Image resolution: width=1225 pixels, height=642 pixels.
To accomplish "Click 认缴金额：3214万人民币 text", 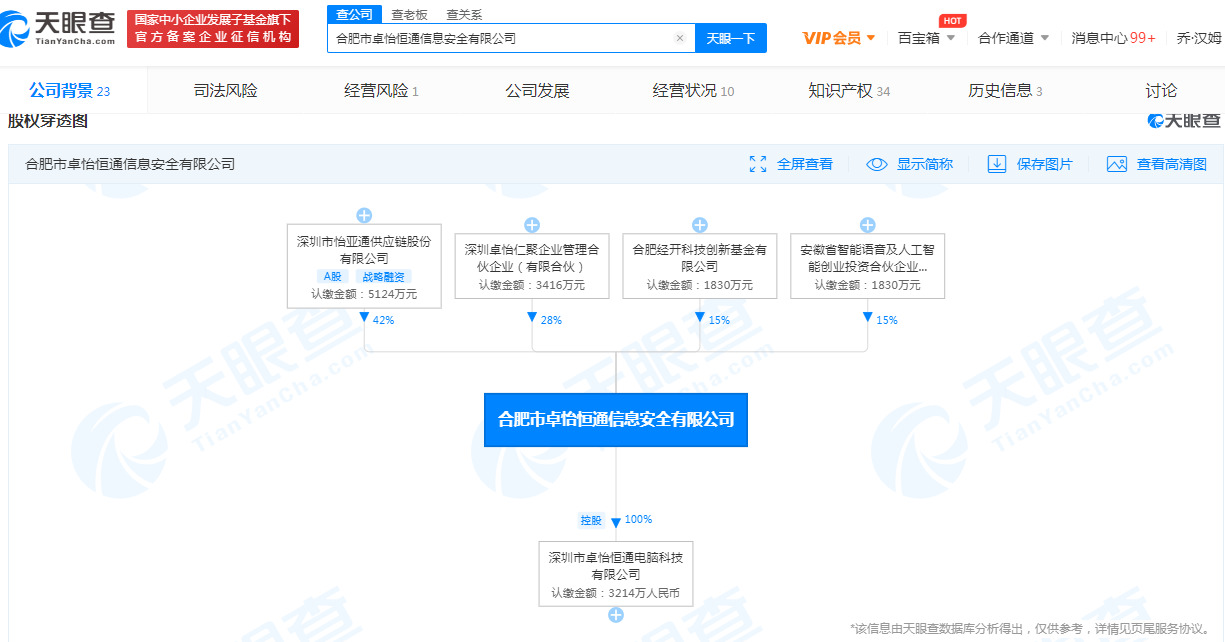I will 616,593.
